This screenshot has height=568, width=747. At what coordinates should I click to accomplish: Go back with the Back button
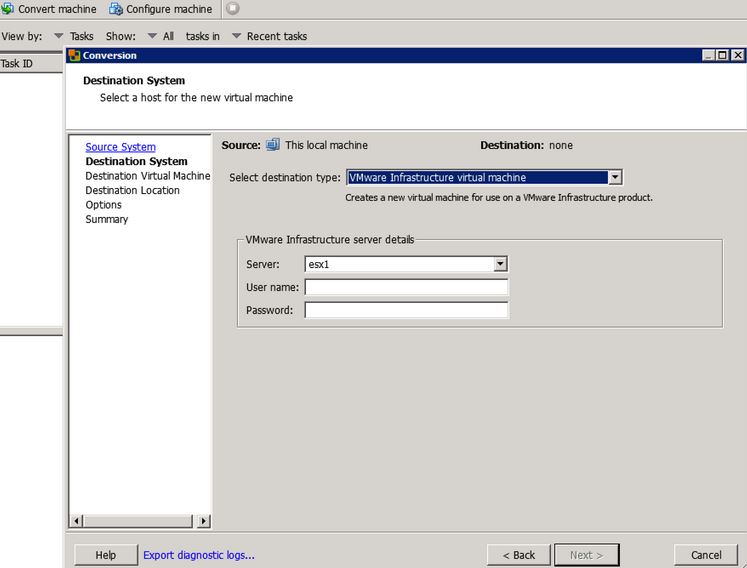(x=518, y=555)
